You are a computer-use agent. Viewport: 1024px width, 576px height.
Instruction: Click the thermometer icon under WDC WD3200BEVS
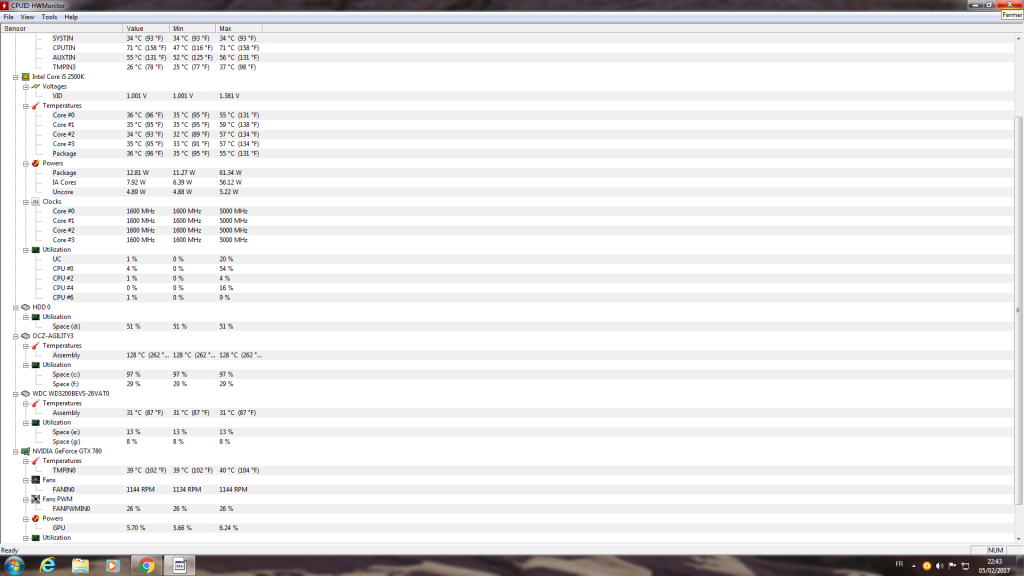[x=36, y=404]
